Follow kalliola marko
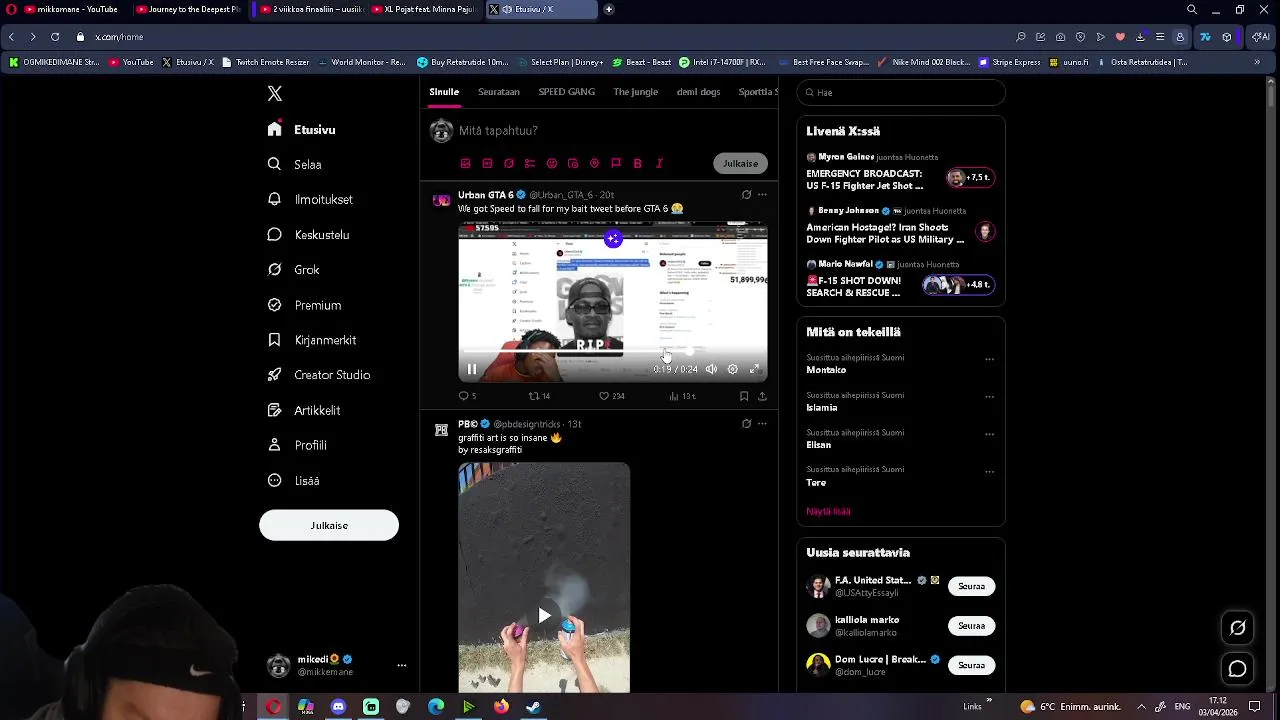Viewport: 1280px width, 720px height. [971, 626]
